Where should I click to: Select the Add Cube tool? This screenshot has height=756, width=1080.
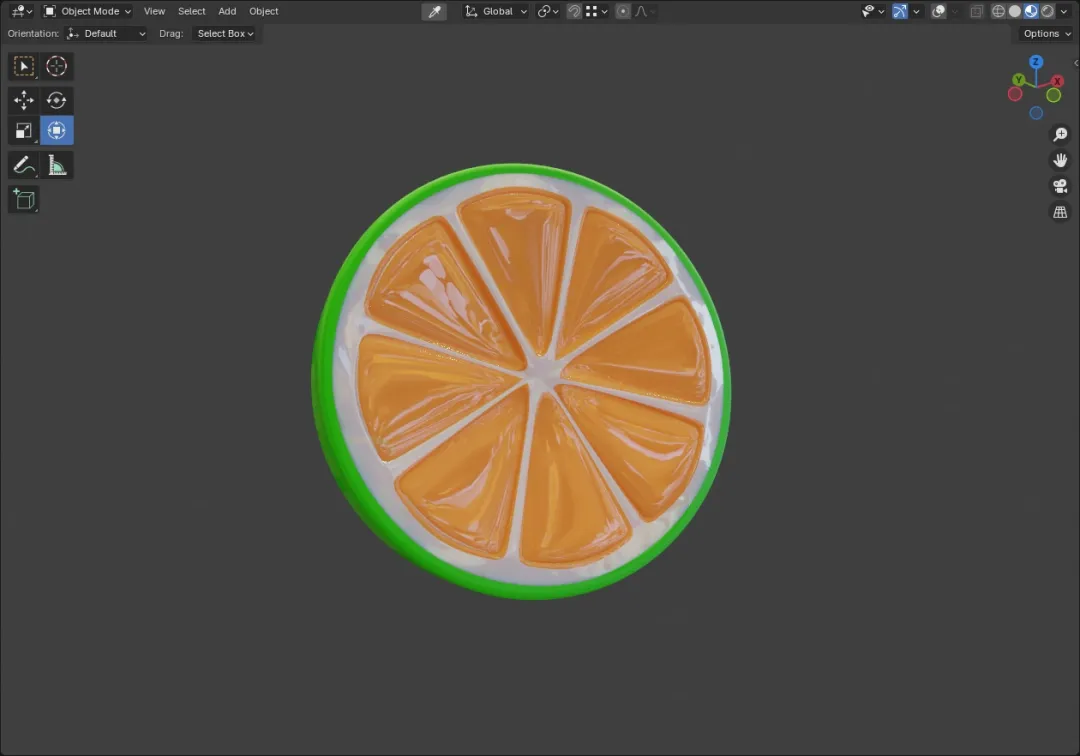[x=23, y=200]
